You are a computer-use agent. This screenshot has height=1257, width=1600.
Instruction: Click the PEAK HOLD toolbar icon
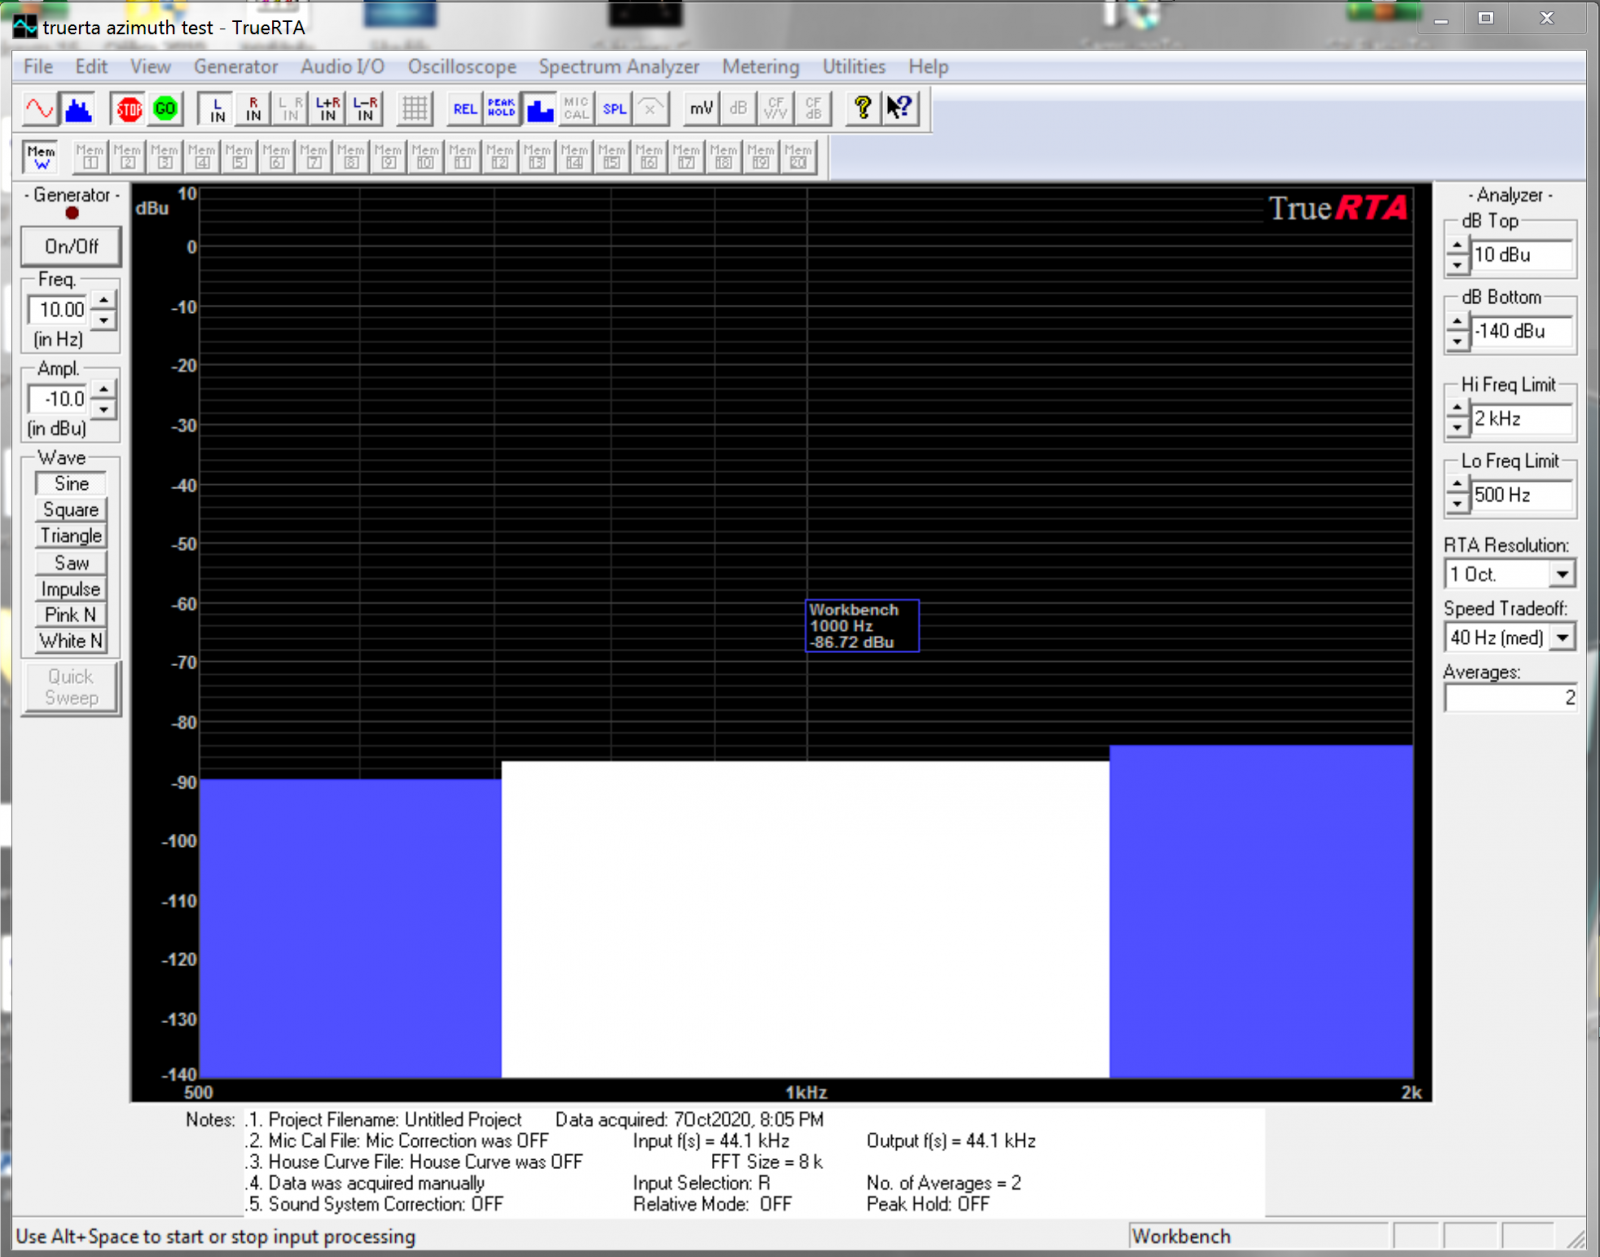502,109
